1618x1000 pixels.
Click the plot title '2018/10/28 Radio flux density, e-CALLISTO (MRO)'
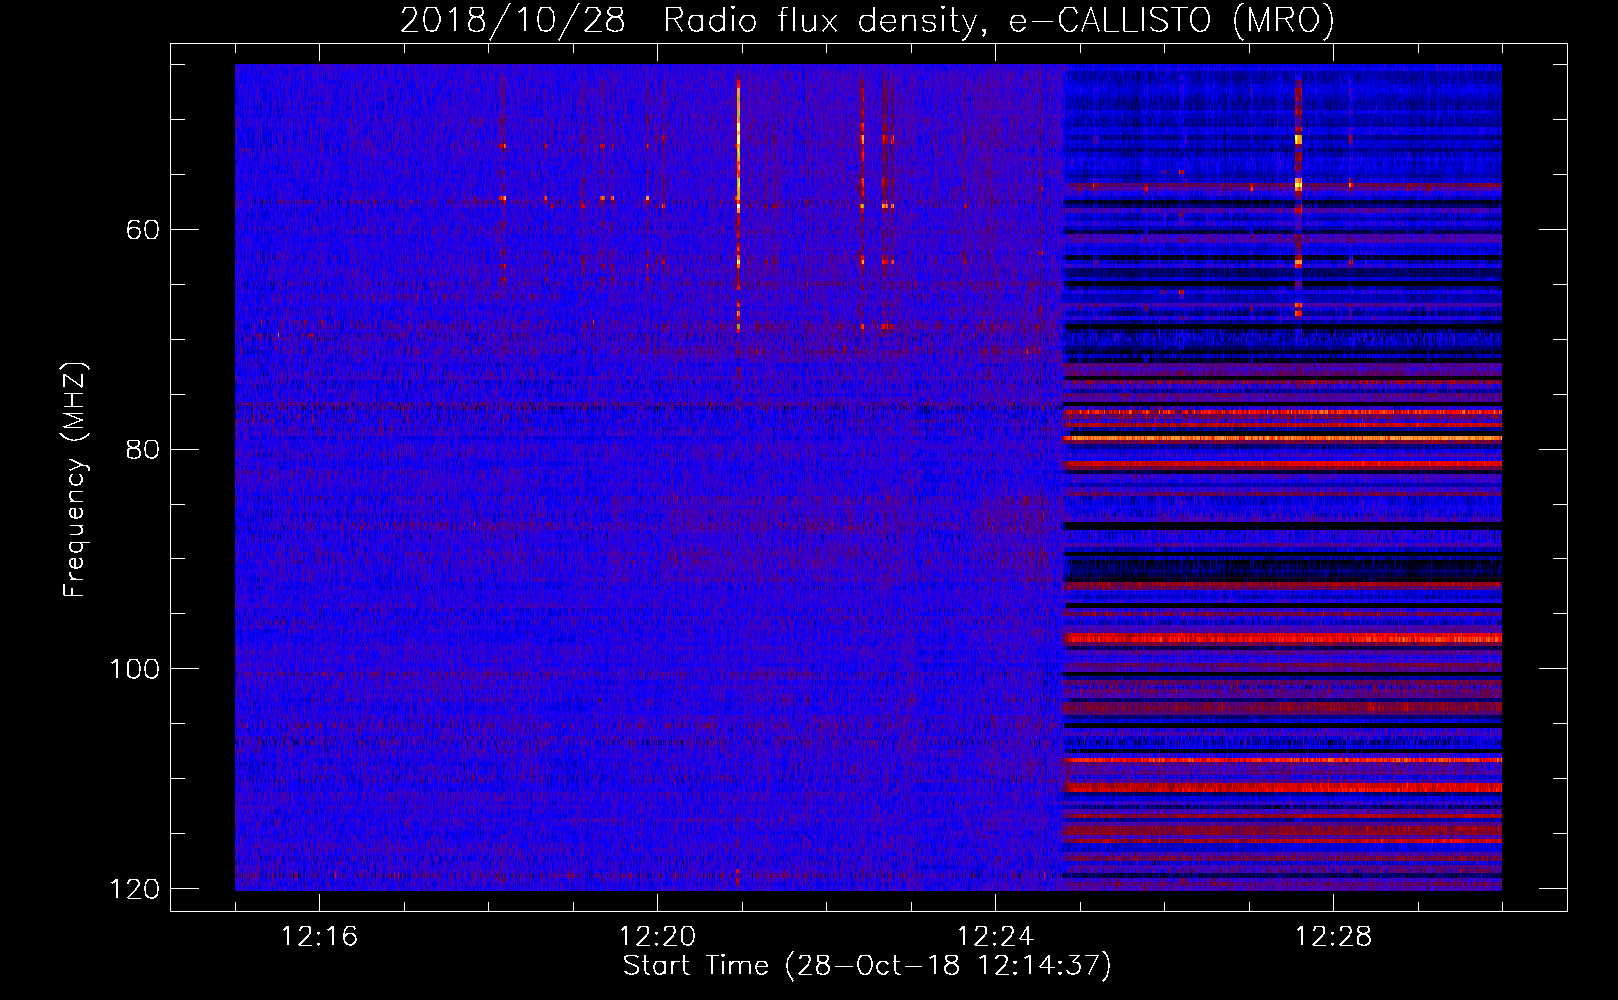point(867,20)
